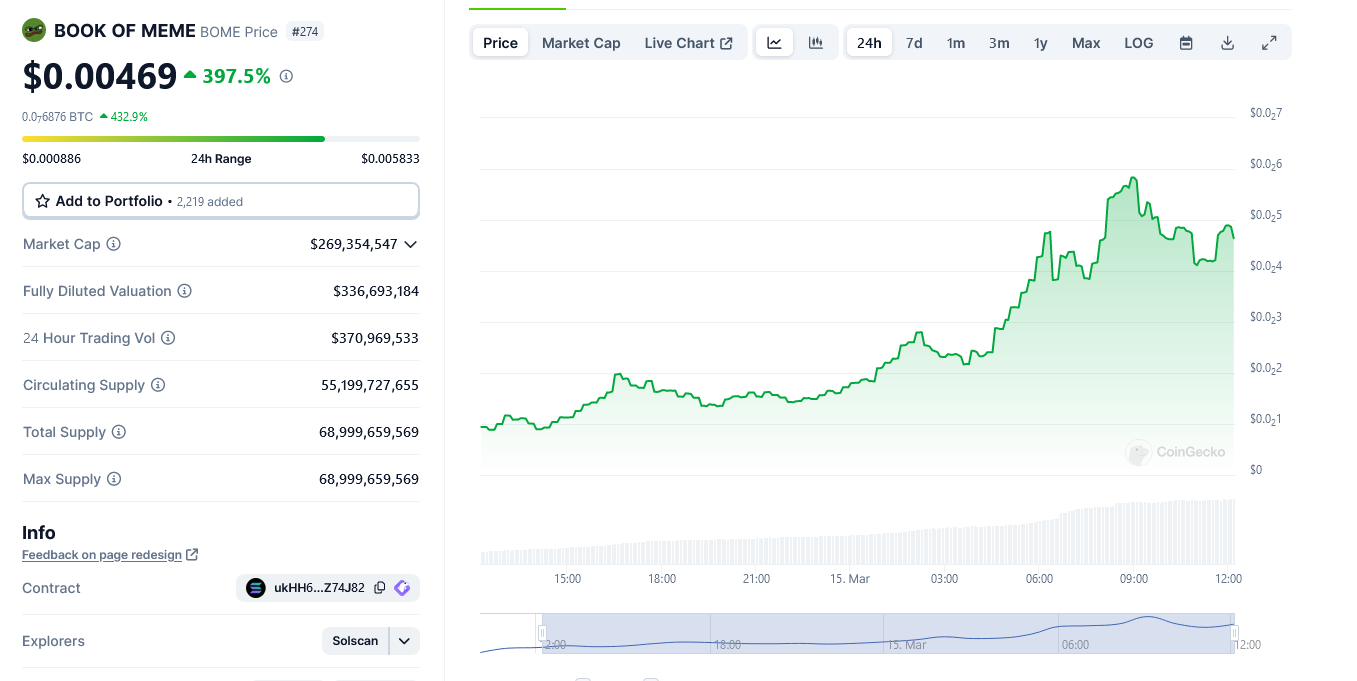This screenshot has width=1357, height=681.
Task: Switch to candlestick chart icon
Action: click(816, 43)
